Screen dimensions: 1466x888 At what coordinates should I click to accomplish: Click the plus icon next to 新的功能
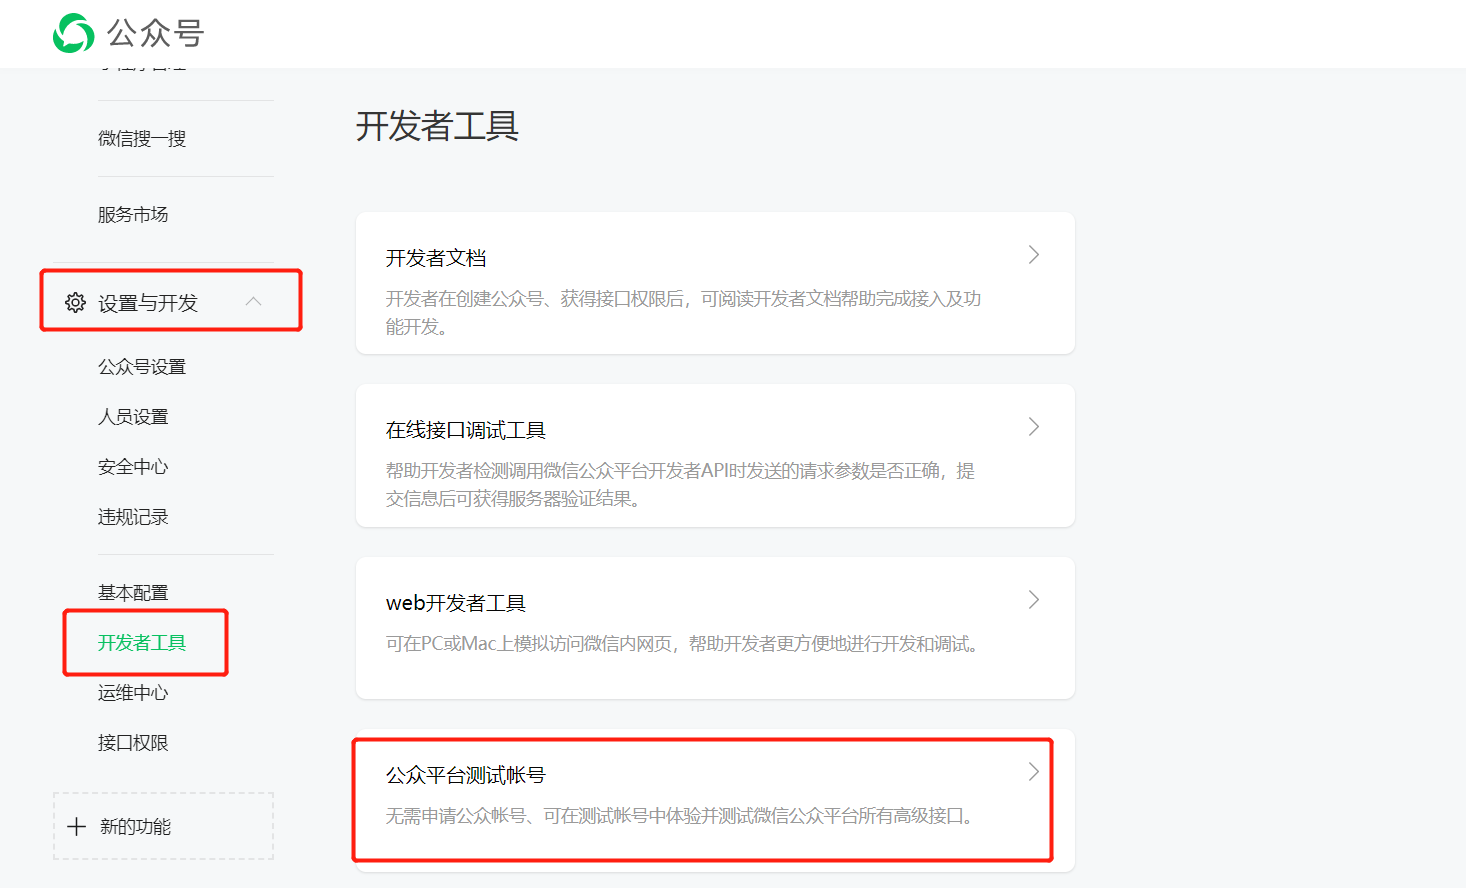point(76,826)
